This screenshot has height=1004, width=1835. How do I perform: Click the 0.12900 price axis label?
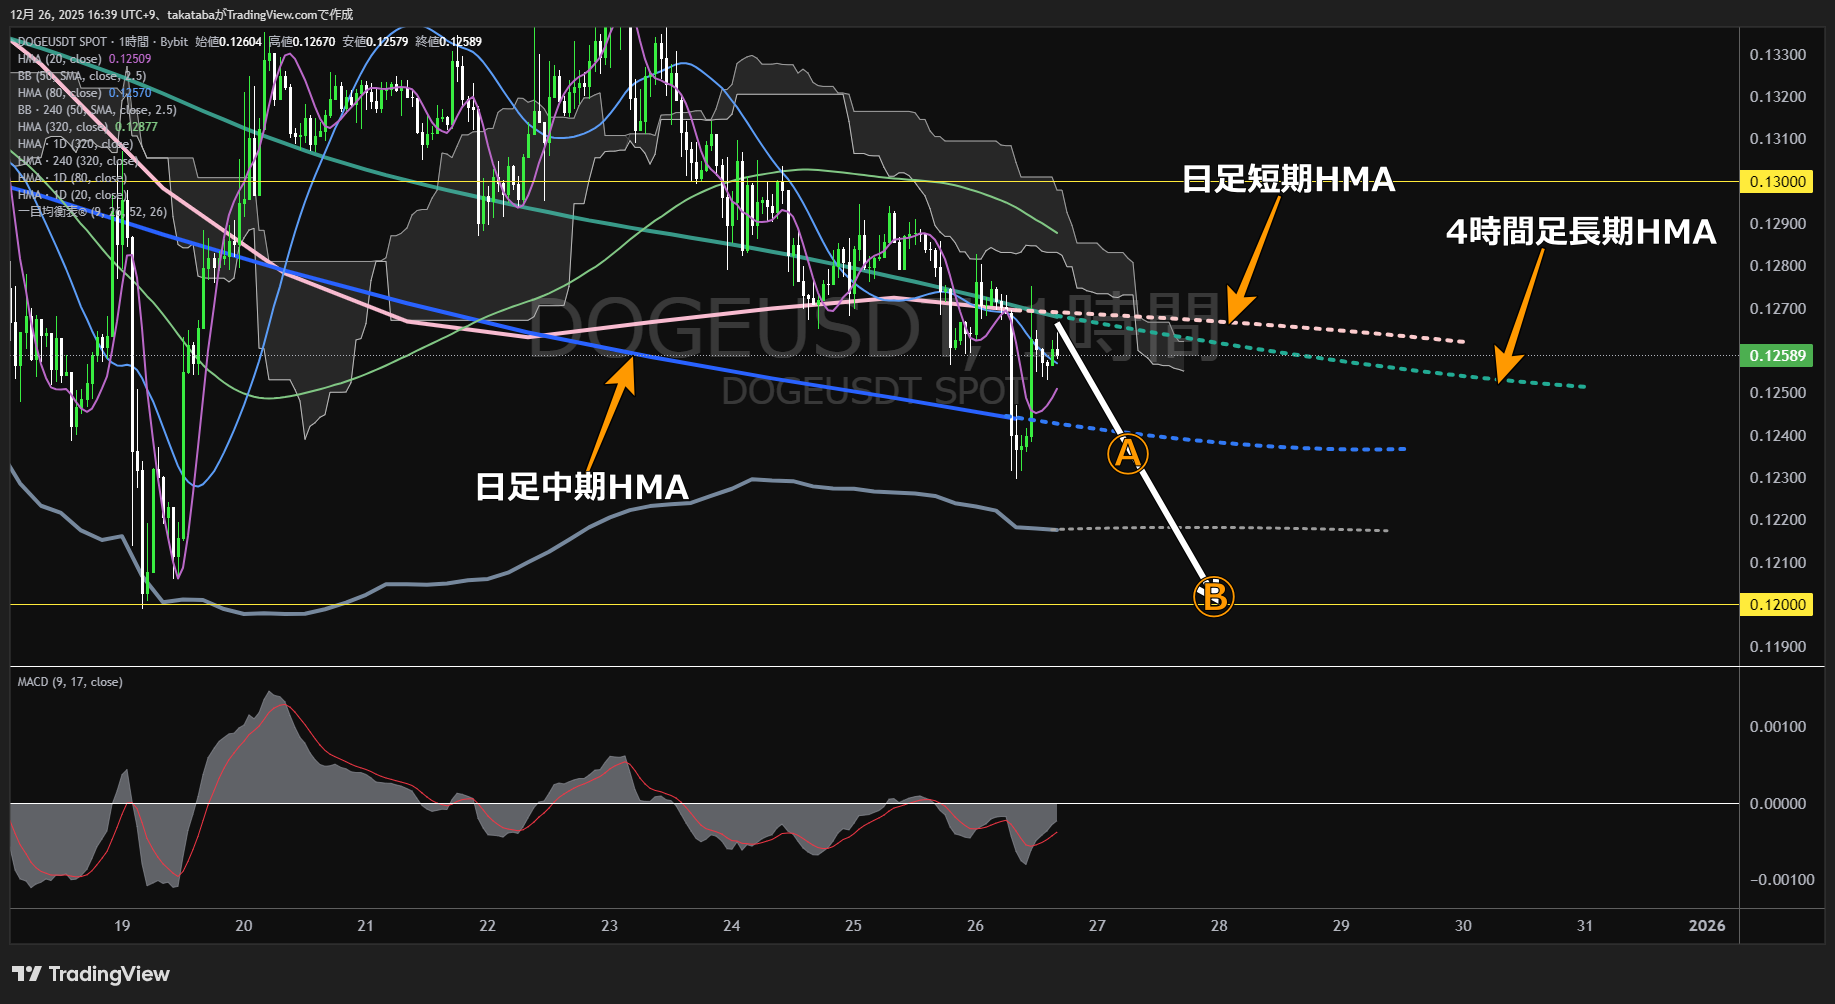[1777, 224]
